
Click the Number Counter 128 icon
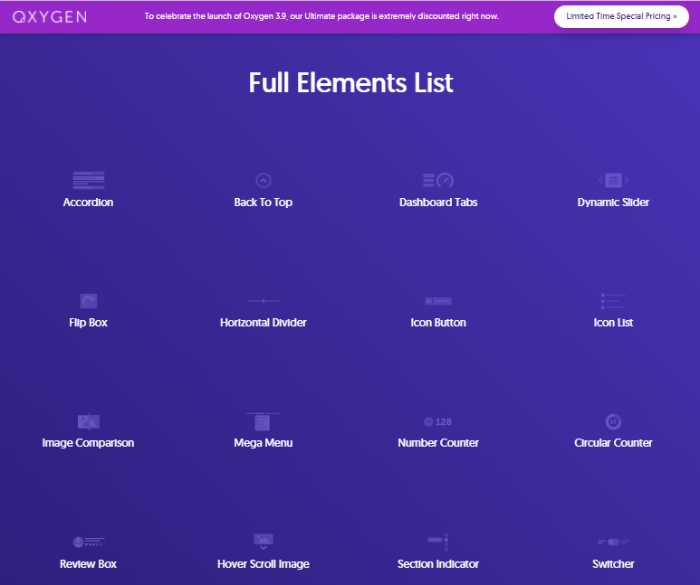point(438,422)
